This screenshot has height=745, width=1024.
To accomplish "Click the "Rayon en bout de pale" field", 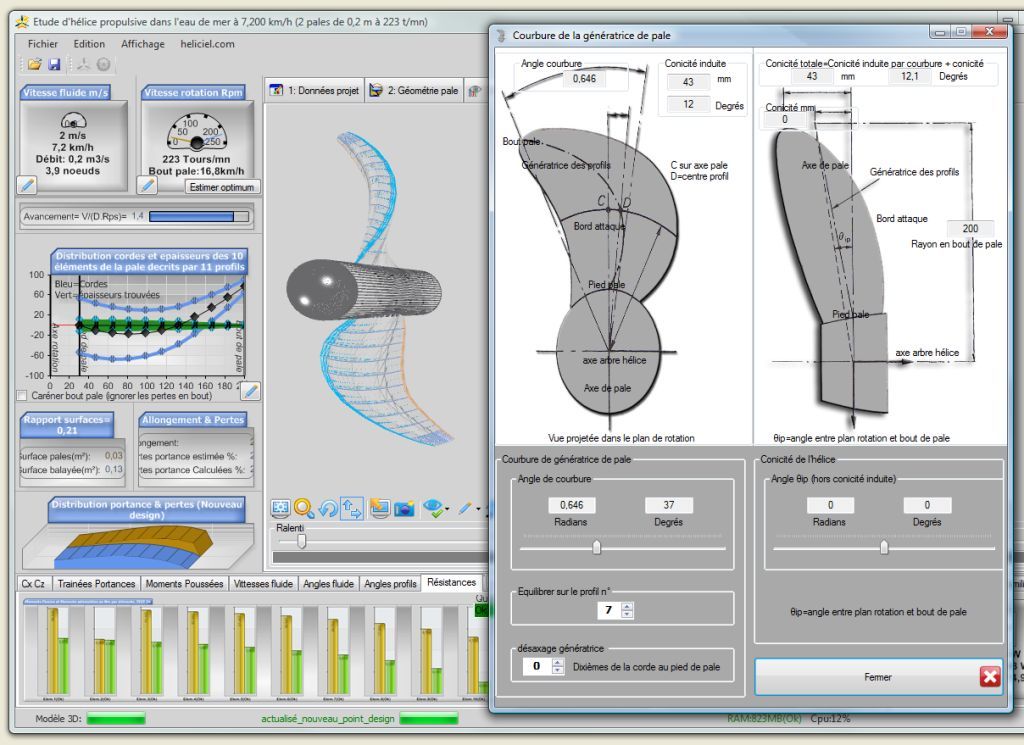I will [970, 229].
